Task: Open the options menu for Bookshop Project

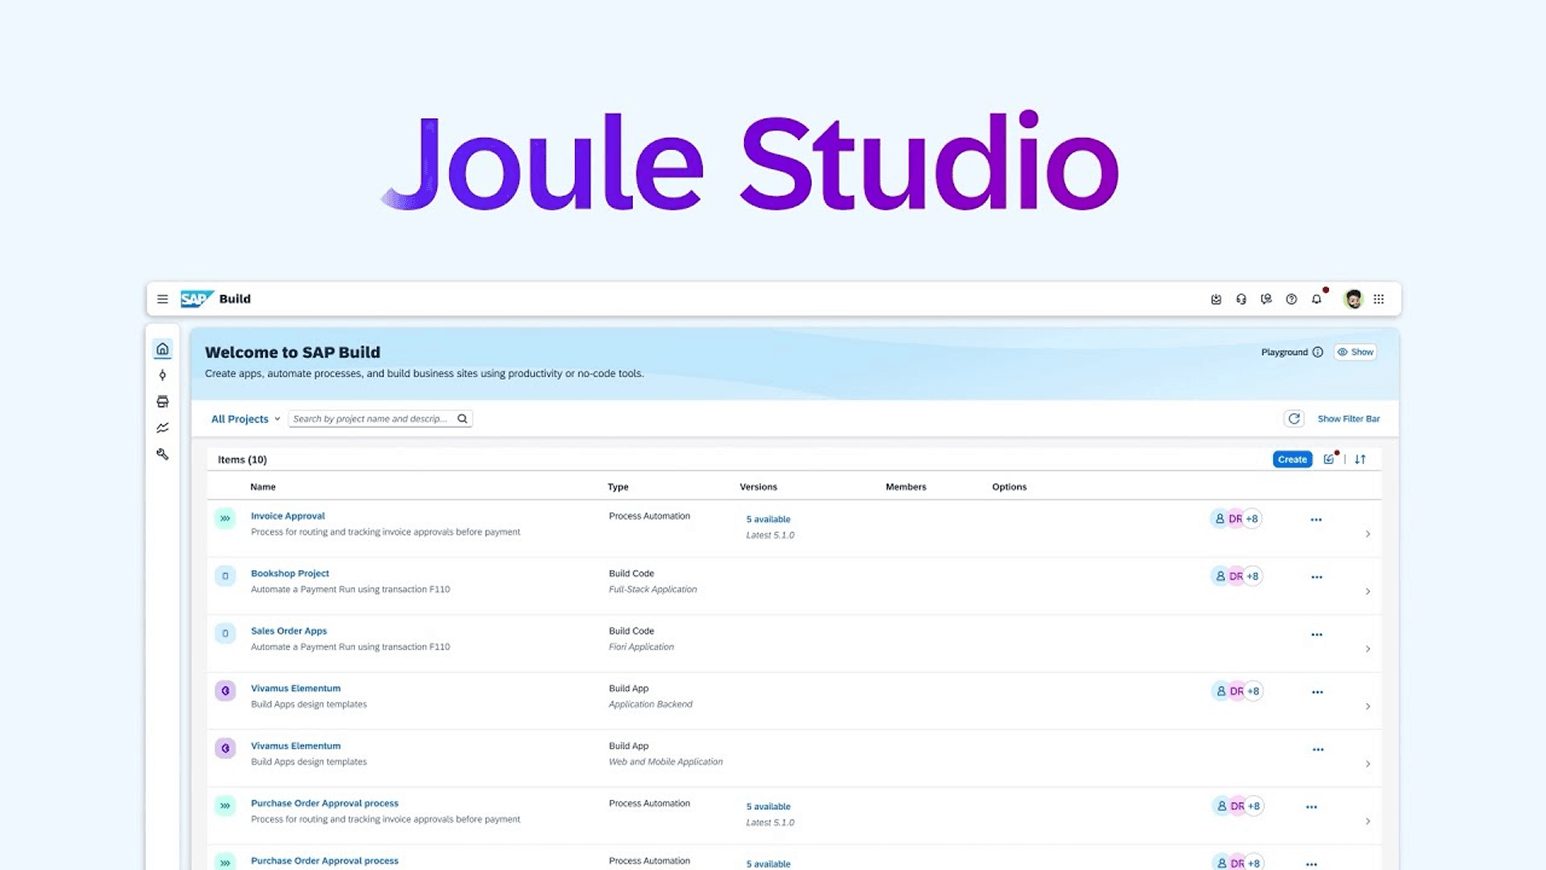Action: pyautogui.click(x=1316, y=576)
